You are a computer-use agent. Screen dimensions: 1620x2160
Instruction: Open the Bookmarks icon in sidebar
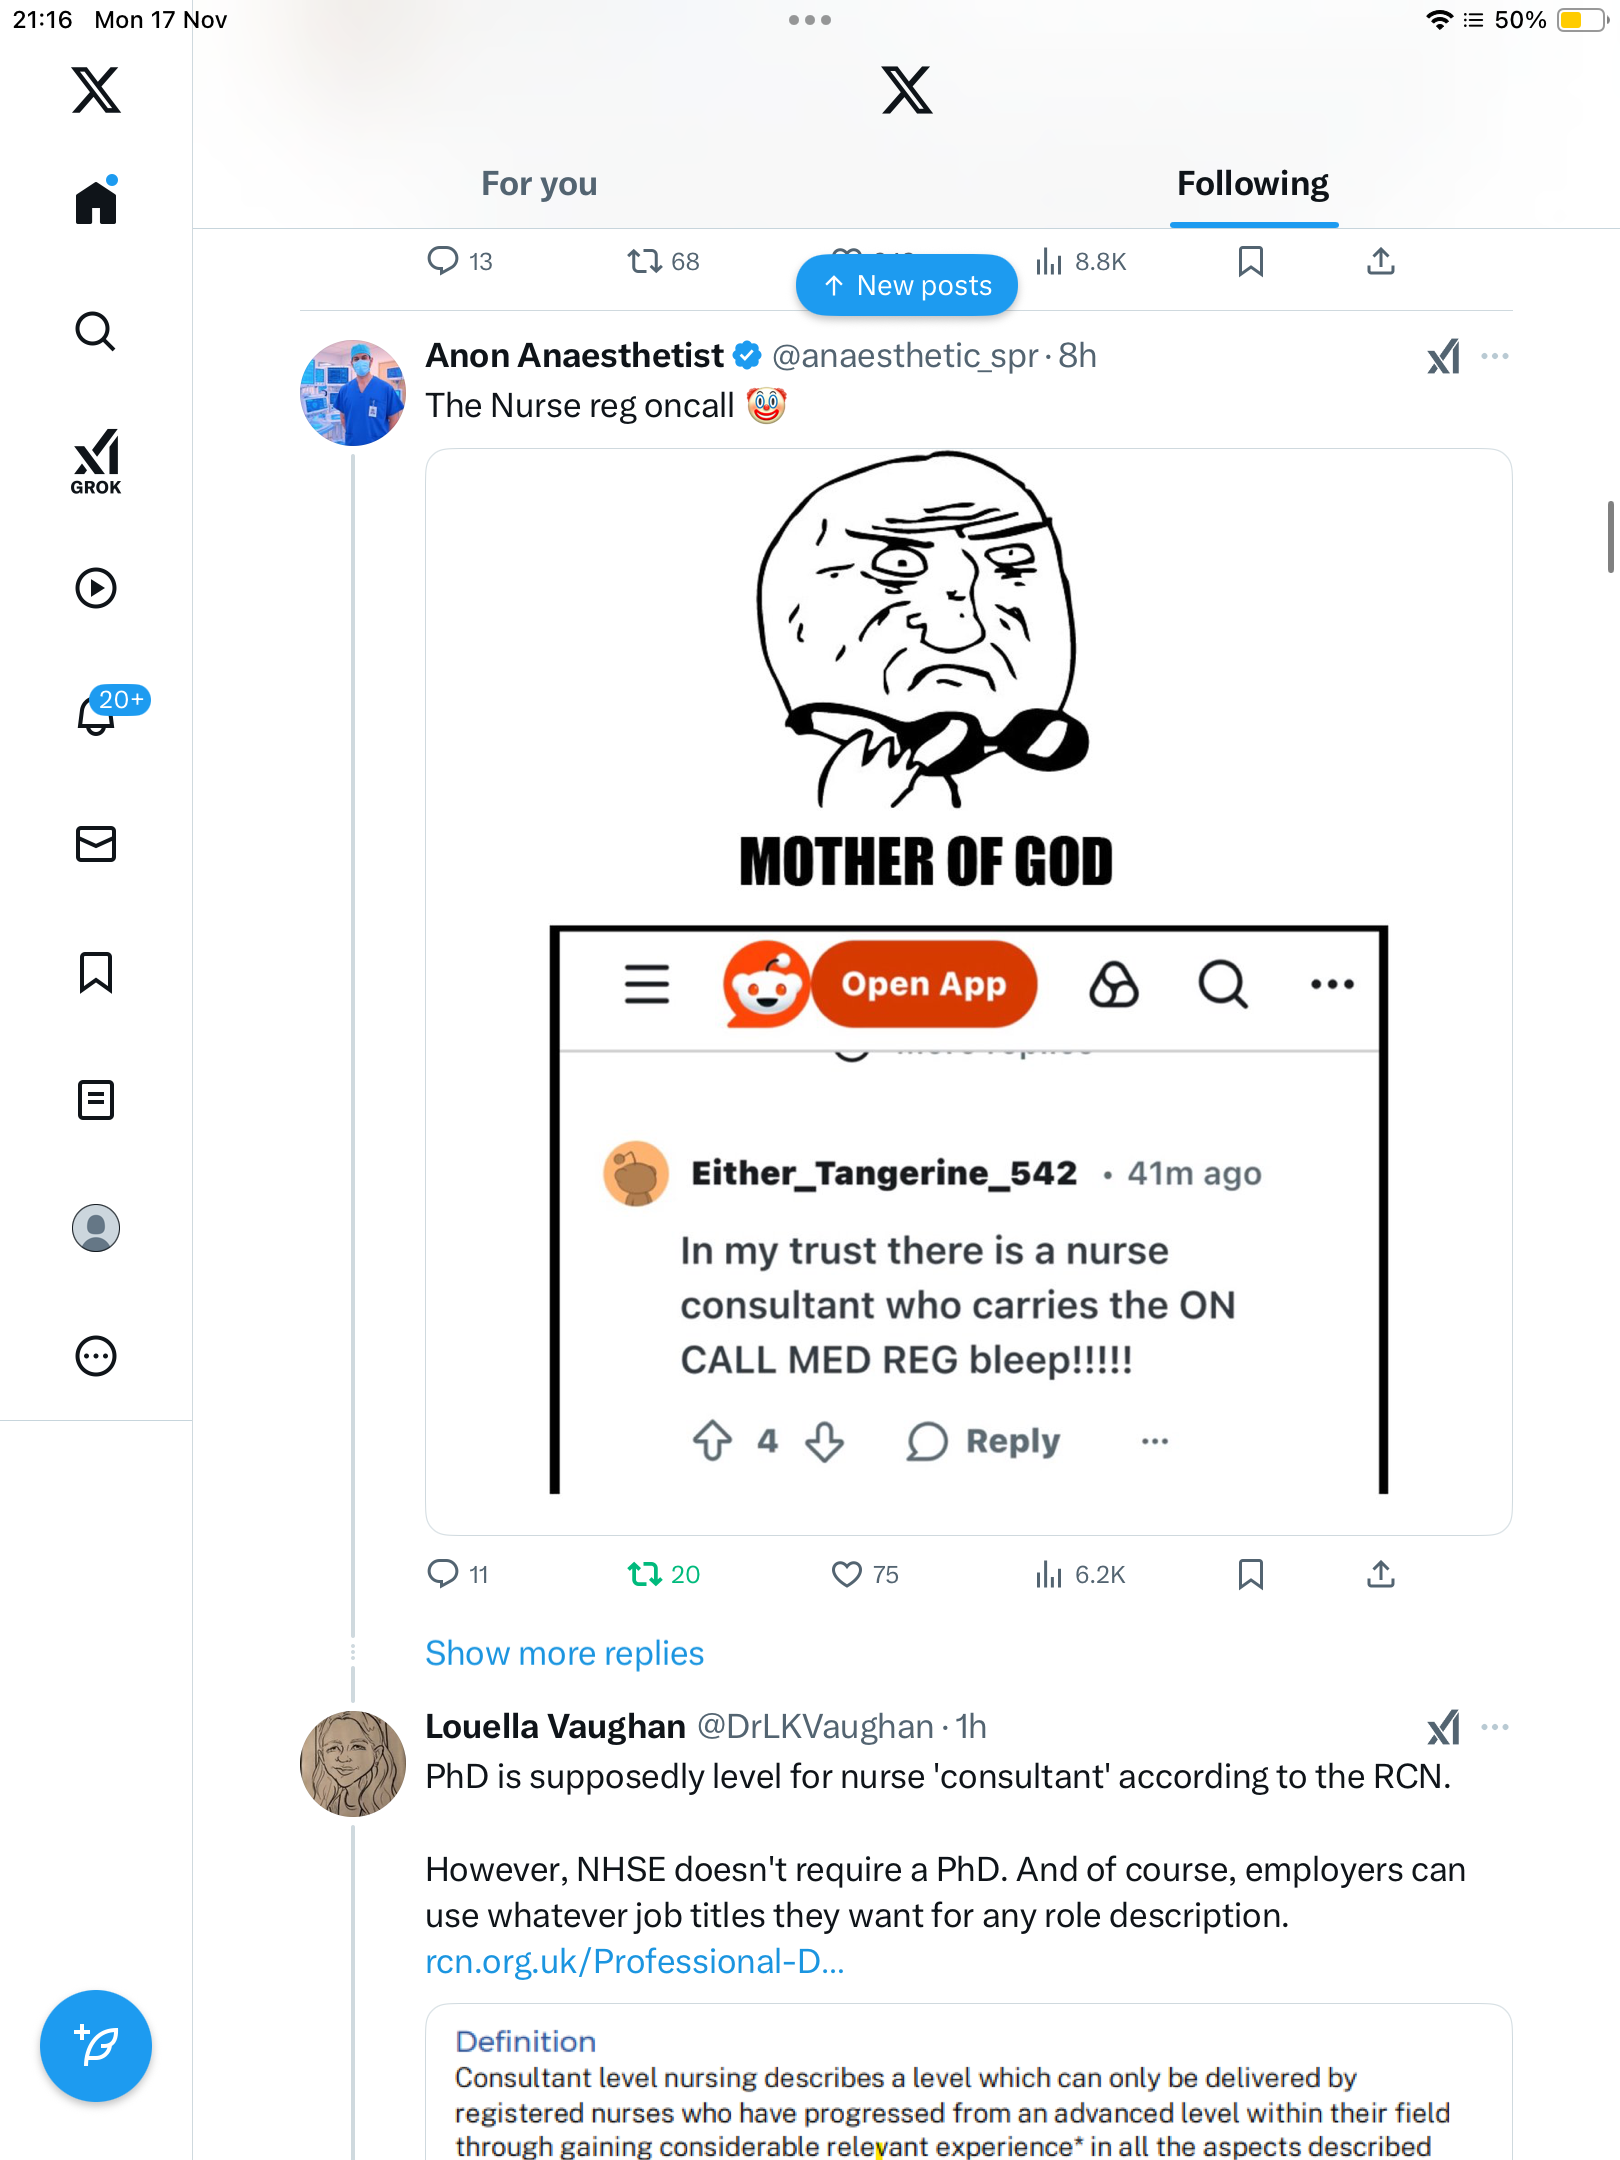[96, 972]
